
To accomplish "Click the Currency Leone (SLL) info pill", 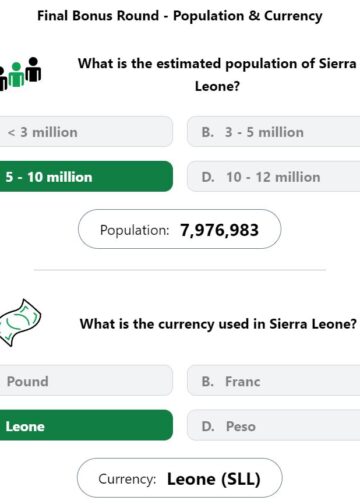I will 179,478.
